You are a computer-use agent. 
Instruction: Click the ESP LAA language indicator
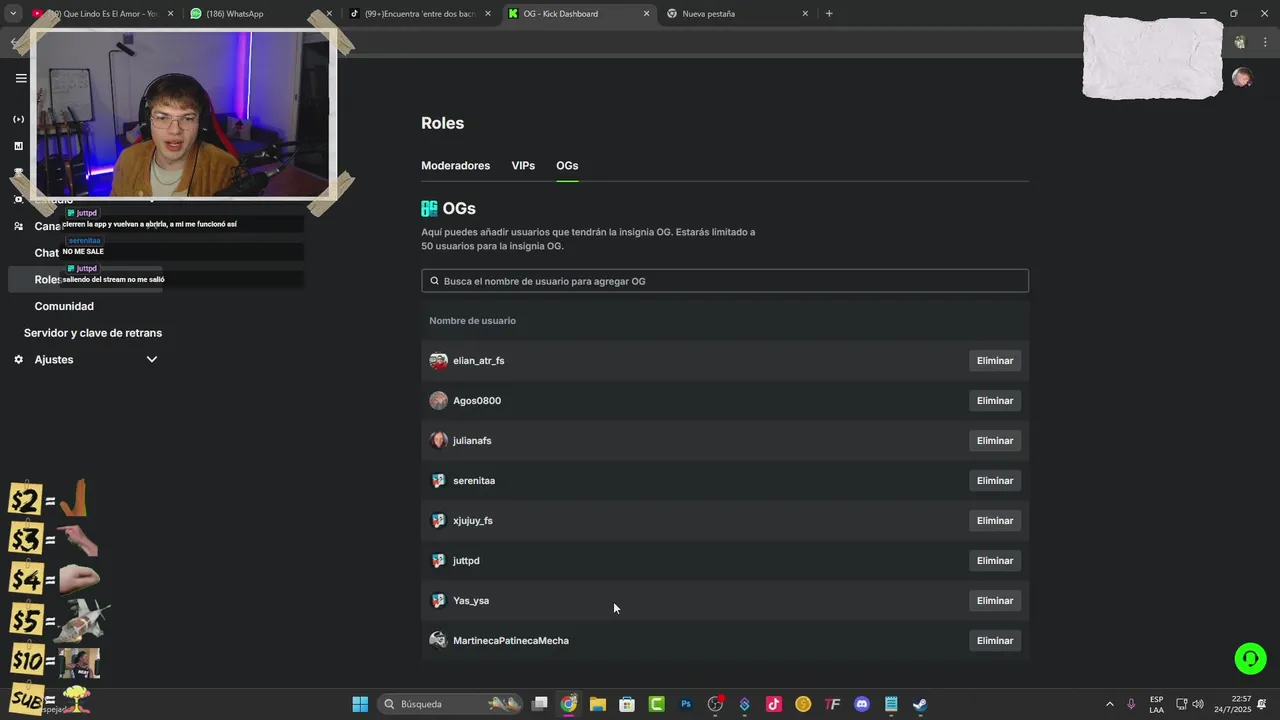coord(1156,704)
